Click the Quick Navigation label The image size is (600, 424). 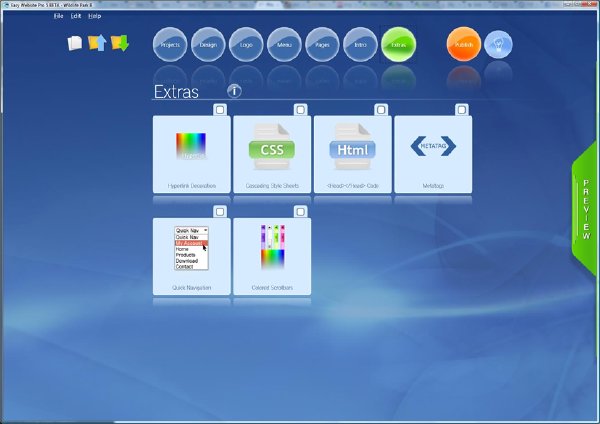point(192,287)
